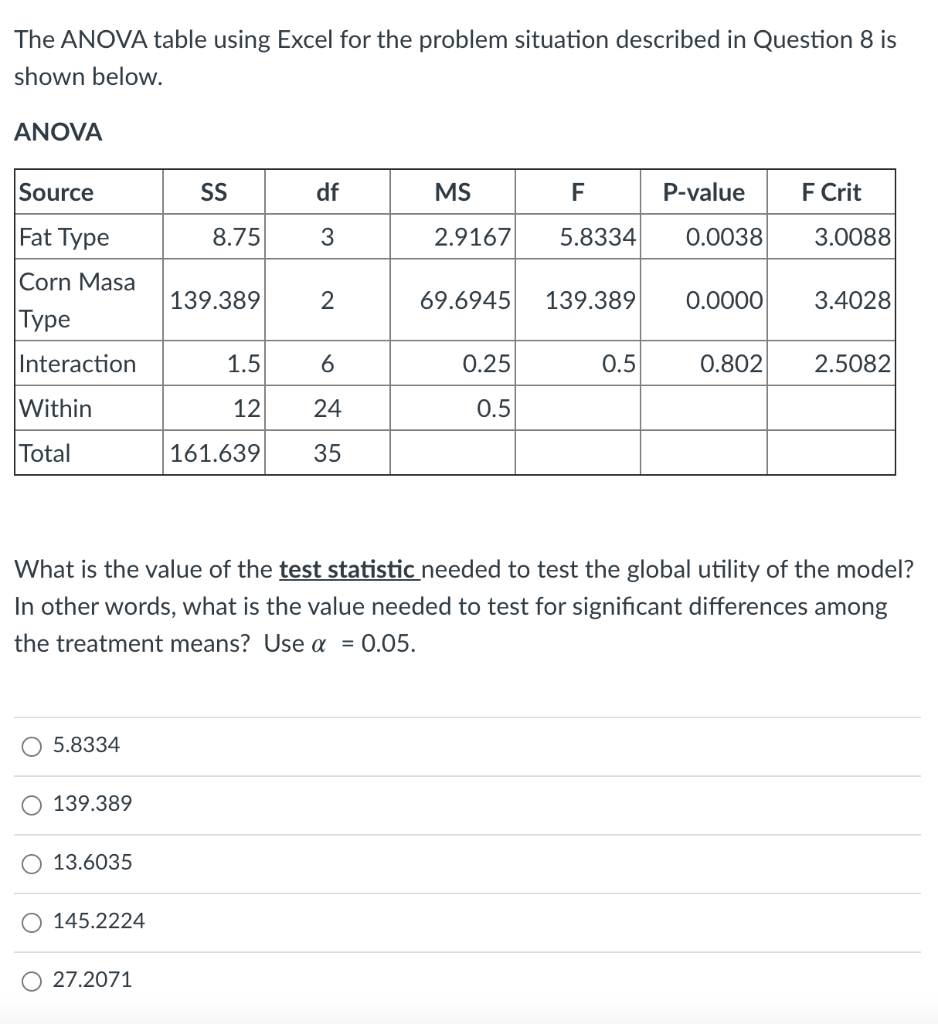938x1024 pixels.
Task: Click the MS column header
Action: tap(453, 192)
